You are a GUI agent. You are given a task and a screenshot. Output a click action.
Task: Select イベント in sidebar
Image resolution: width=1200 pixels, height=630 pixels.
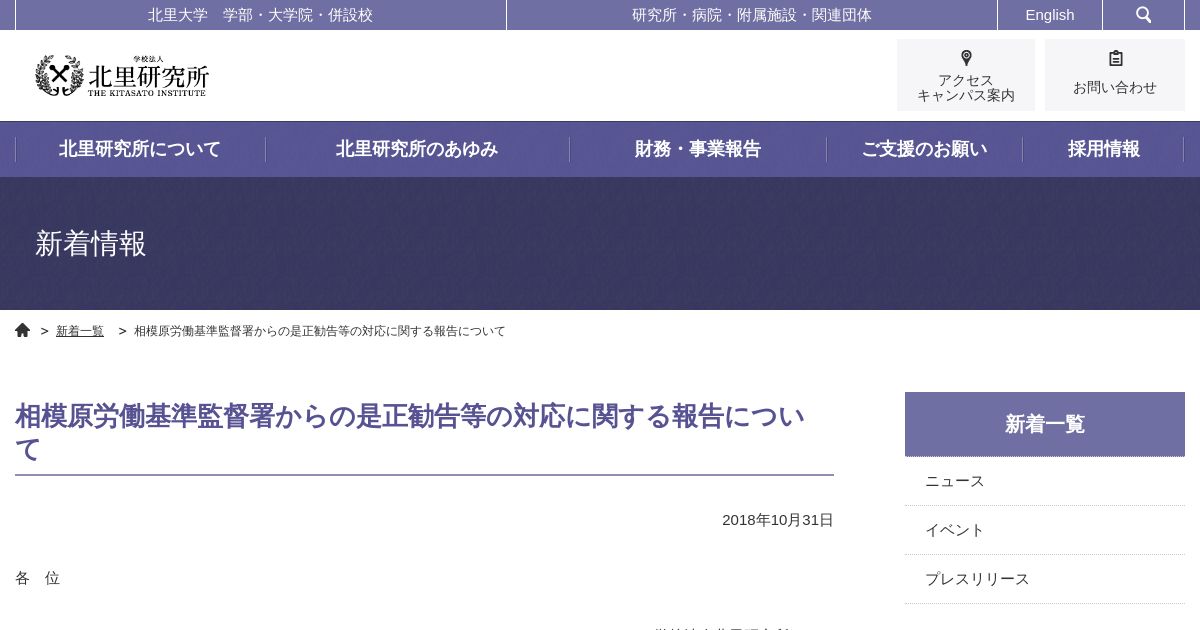pyautogui.click(x=1045, y=530)
